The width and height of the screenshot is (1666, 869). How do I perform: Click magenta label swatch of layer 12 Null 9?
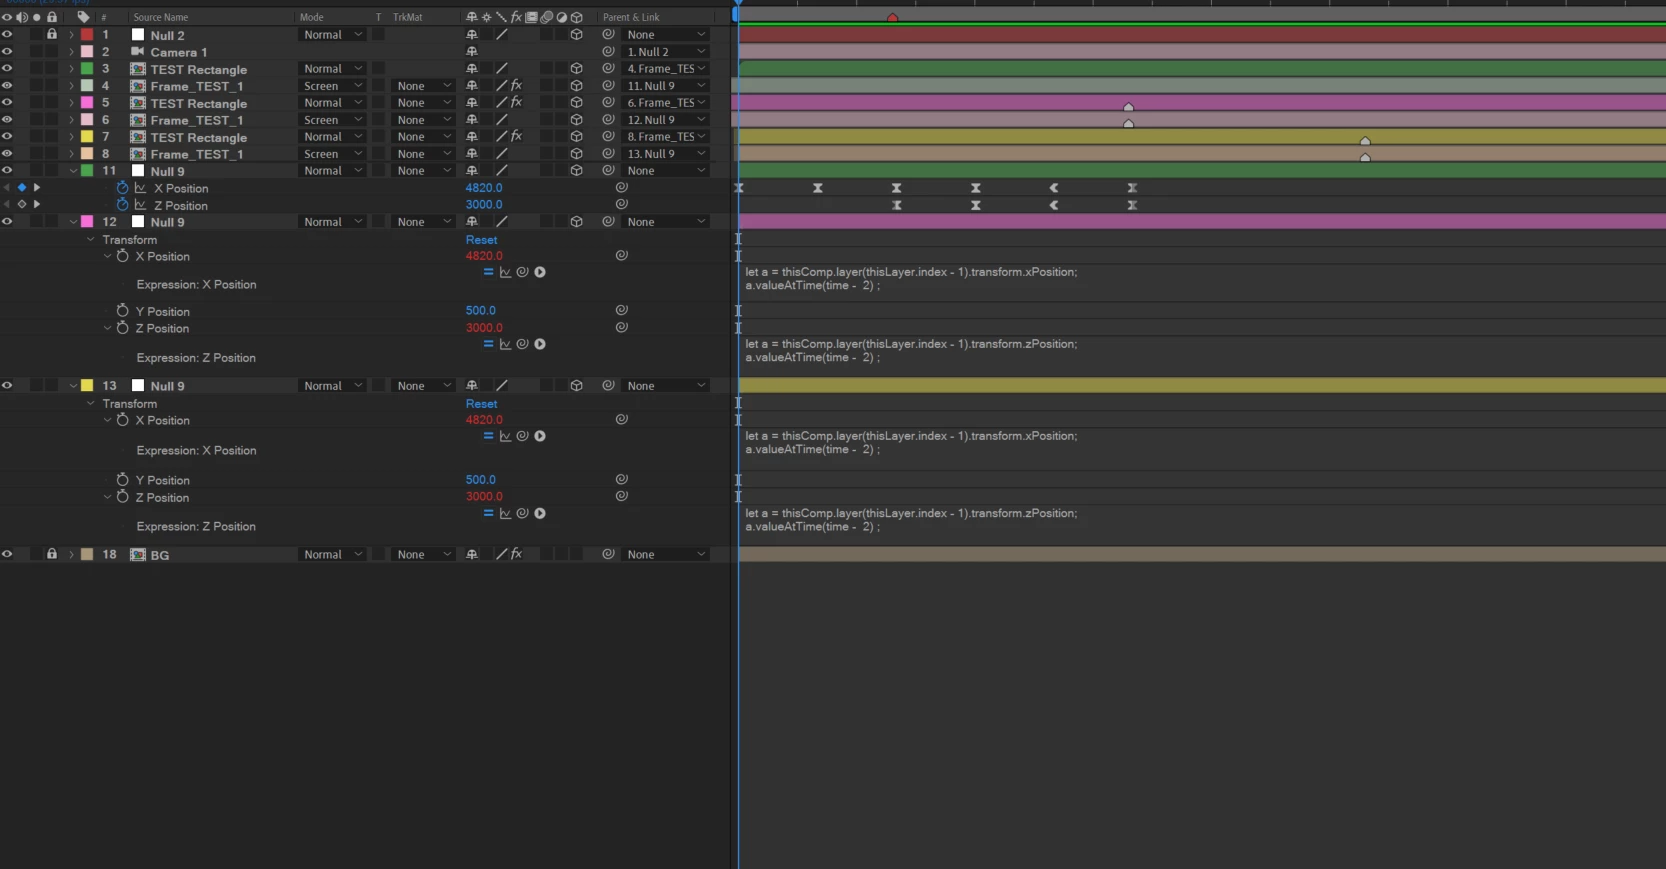[87, 222]
